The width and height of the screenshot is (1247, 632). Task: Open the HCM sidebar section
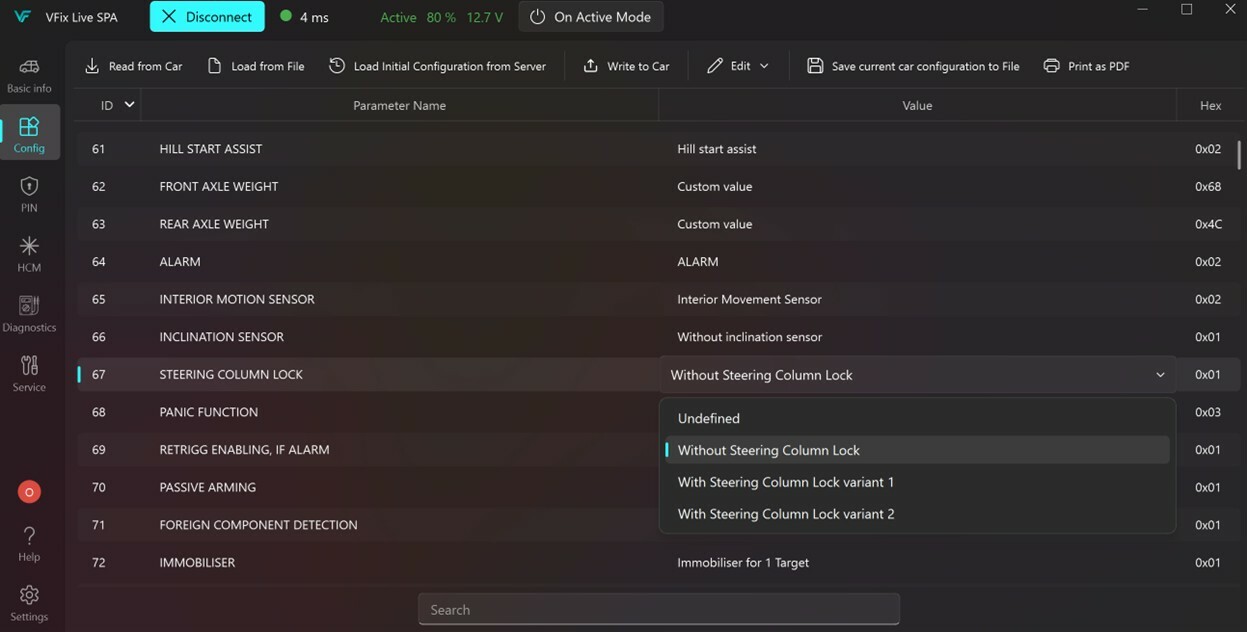[29, 255]
